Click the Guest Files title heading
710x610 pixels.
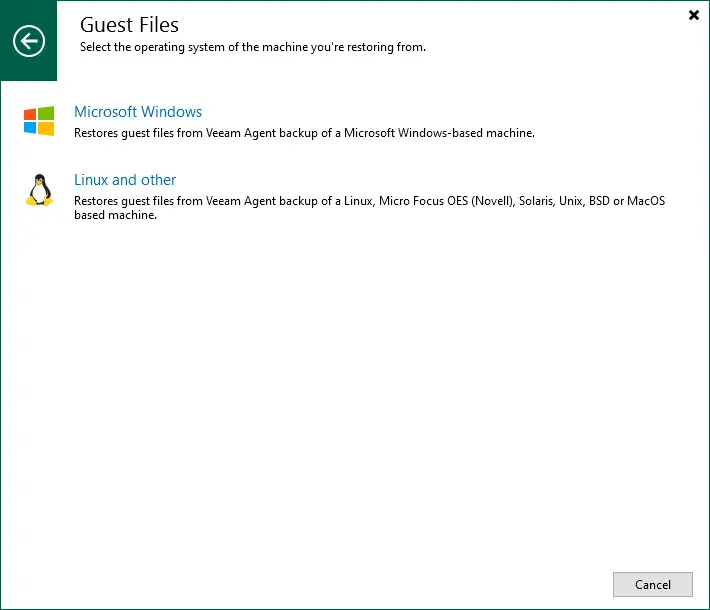point(129,24)
